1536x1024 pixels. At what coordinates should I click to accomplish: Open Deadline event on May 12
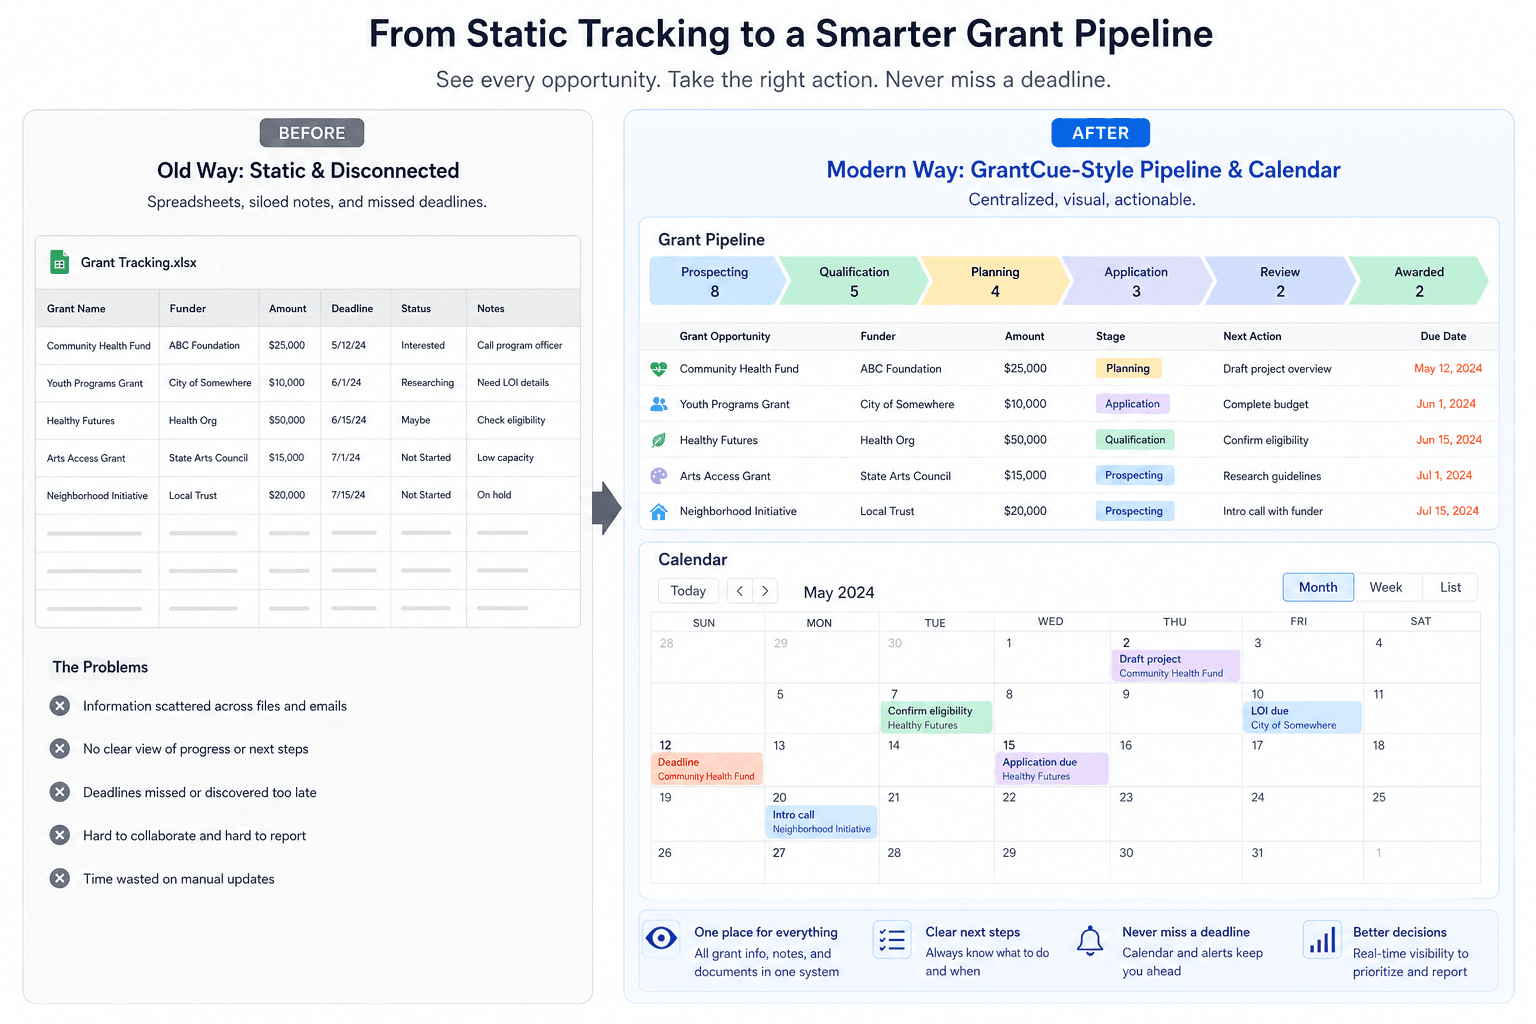click(707, 769)
